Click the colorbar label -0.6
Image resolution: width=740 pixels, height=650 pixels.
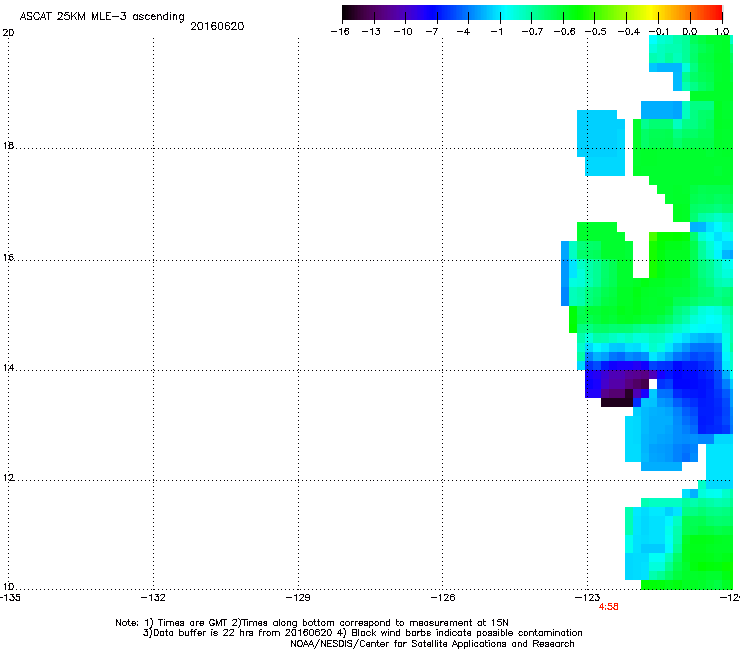pos(564,32)
